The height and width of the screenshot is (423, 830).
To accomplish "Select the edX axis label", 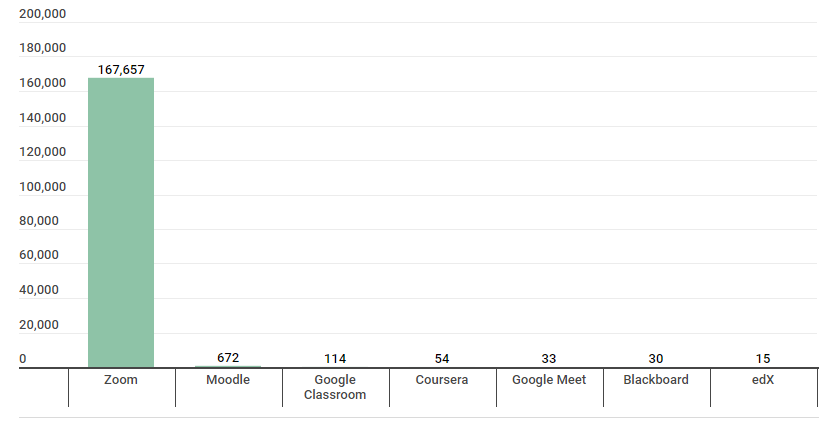I will pyautogui.click(x=763, y=380).
